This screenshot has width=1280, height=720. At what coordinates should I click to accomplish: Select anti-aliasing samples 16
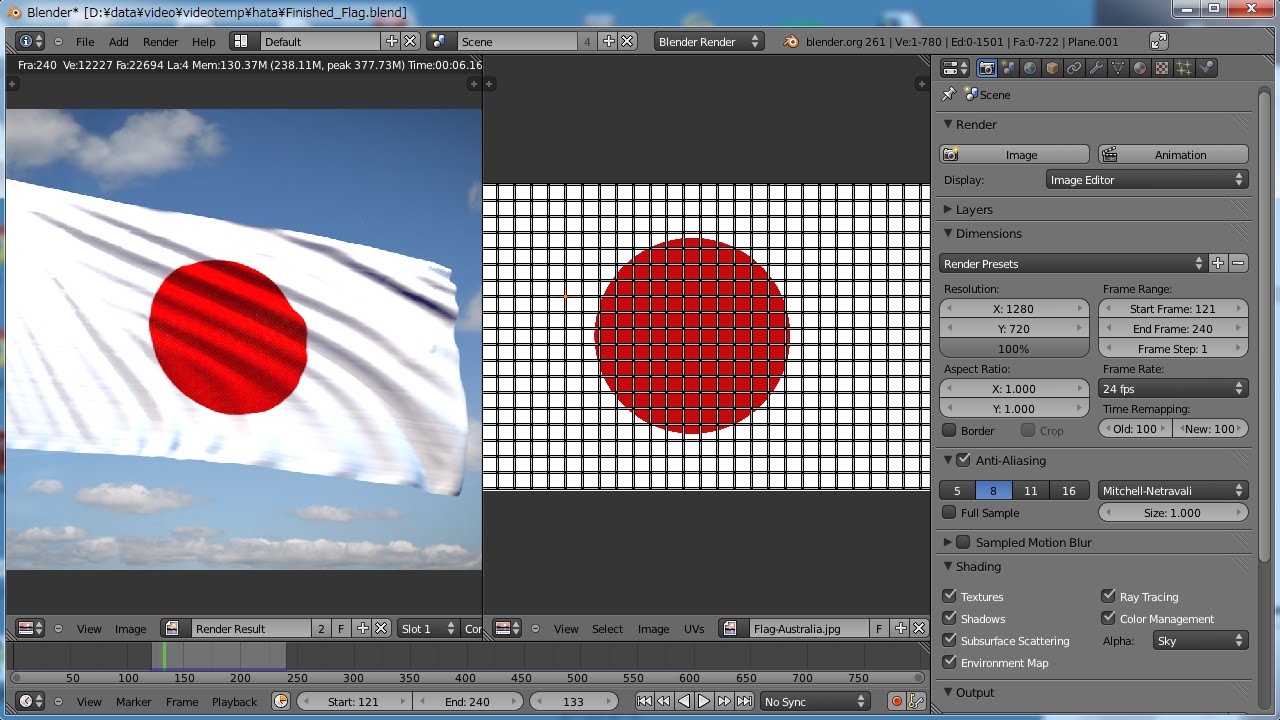(x=1069, y=490)
